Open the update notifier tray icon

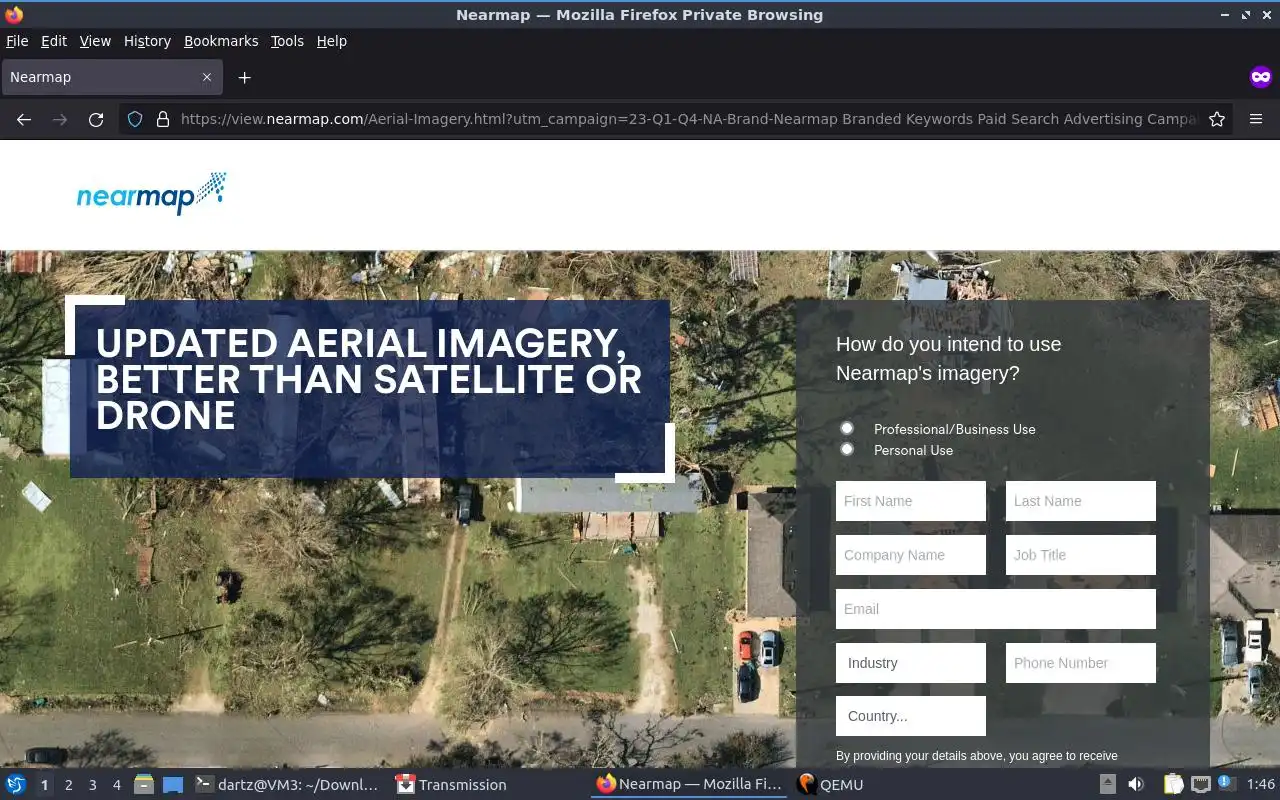click(x=1227, y=784)
